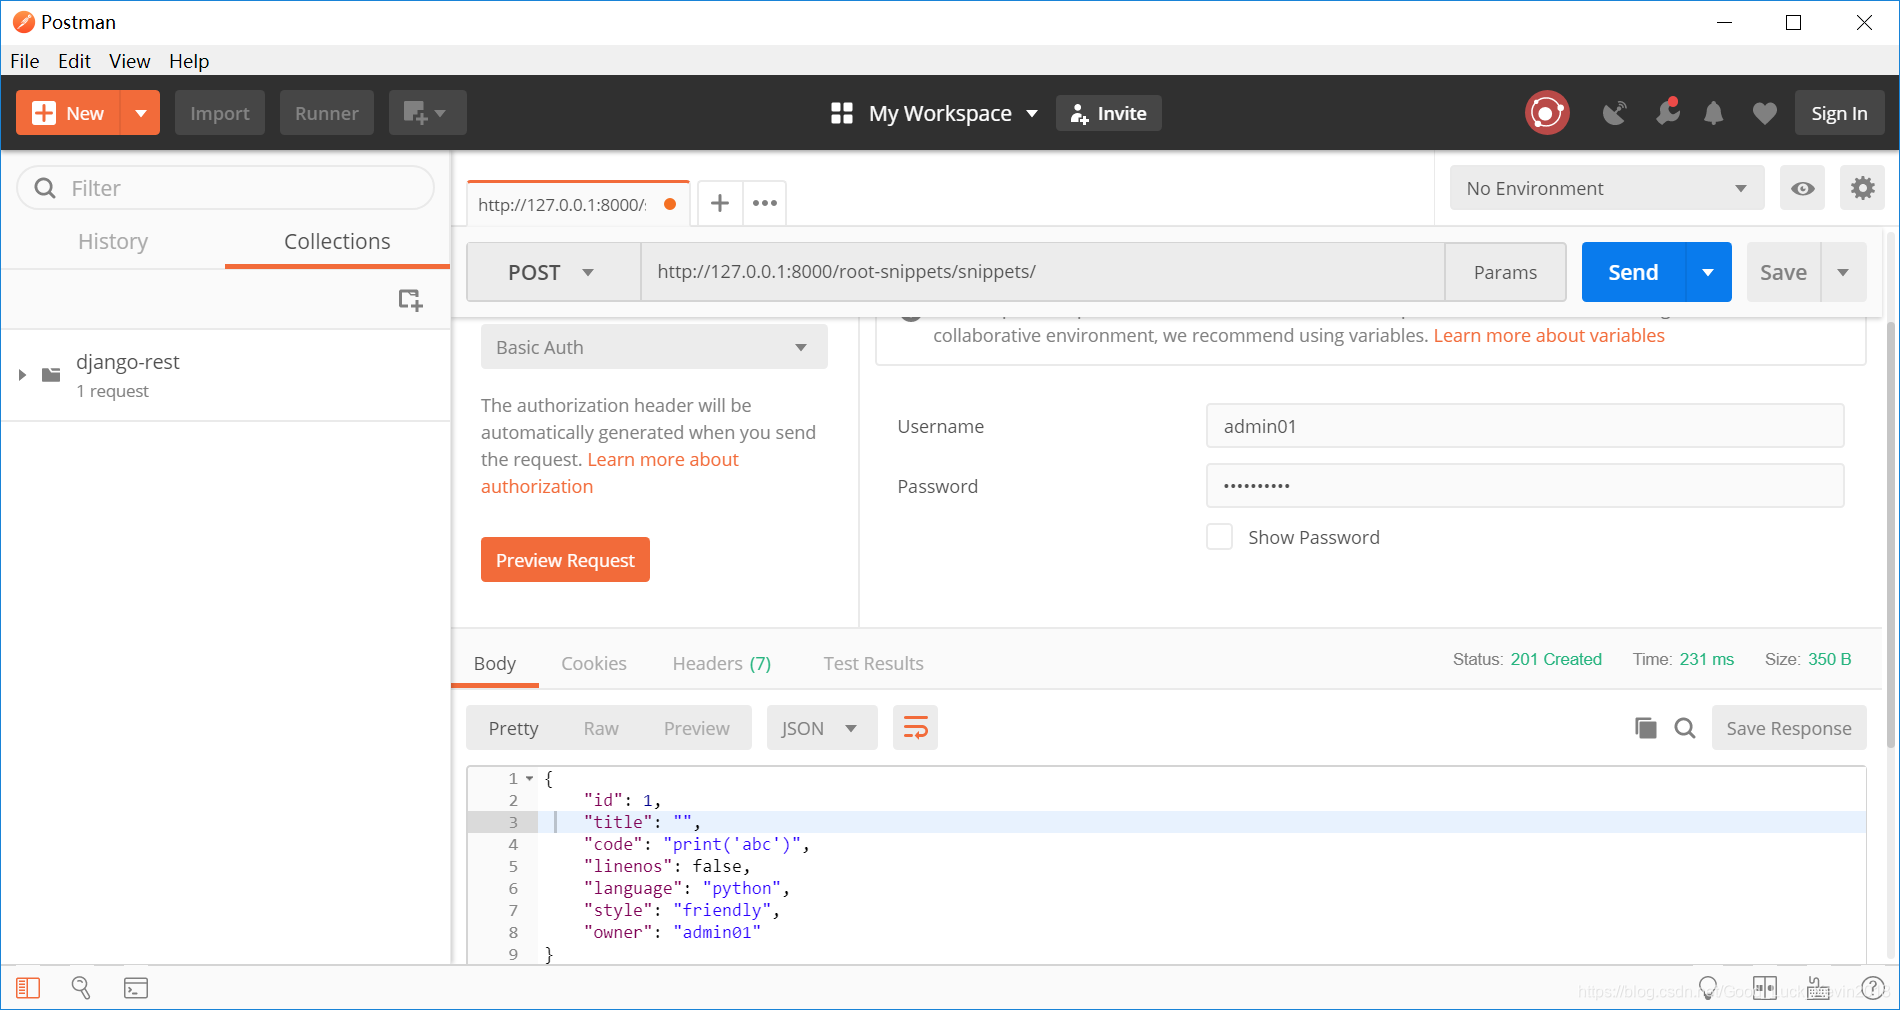Click the Save button
The image size is (1900, 1010).
(1783, 272)
